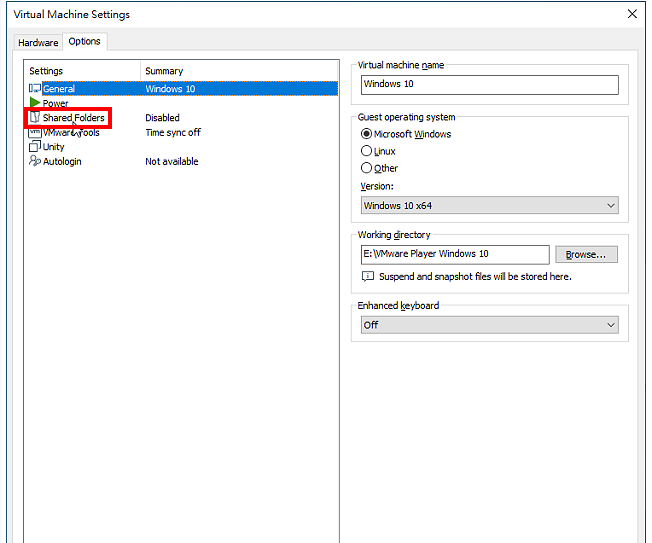Select Power in the settings list
Viewport: 652px width, 543px height.
click(55, 103)
